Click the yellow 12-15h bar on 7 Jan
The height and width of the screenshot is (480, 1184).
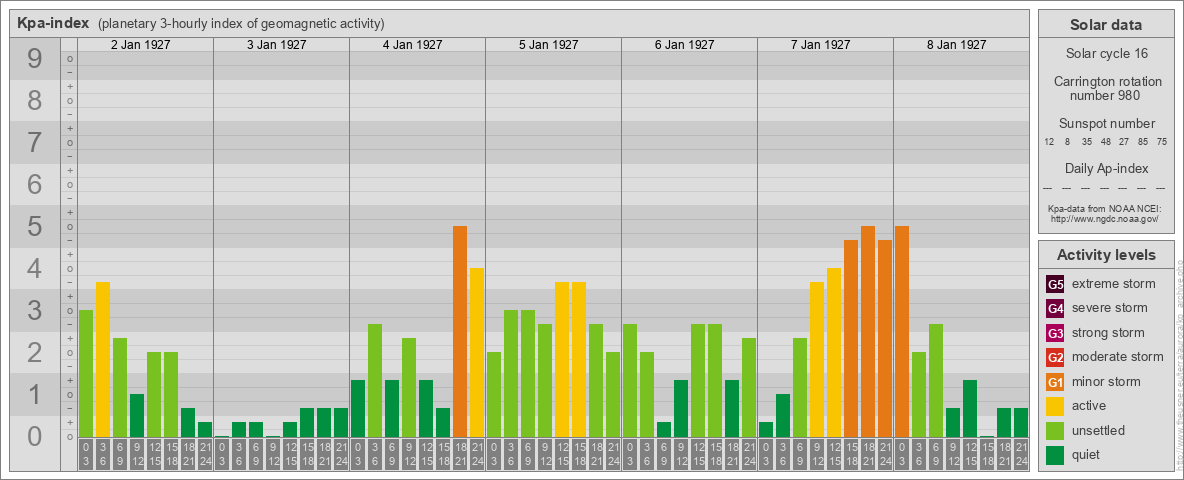[834, 352]
